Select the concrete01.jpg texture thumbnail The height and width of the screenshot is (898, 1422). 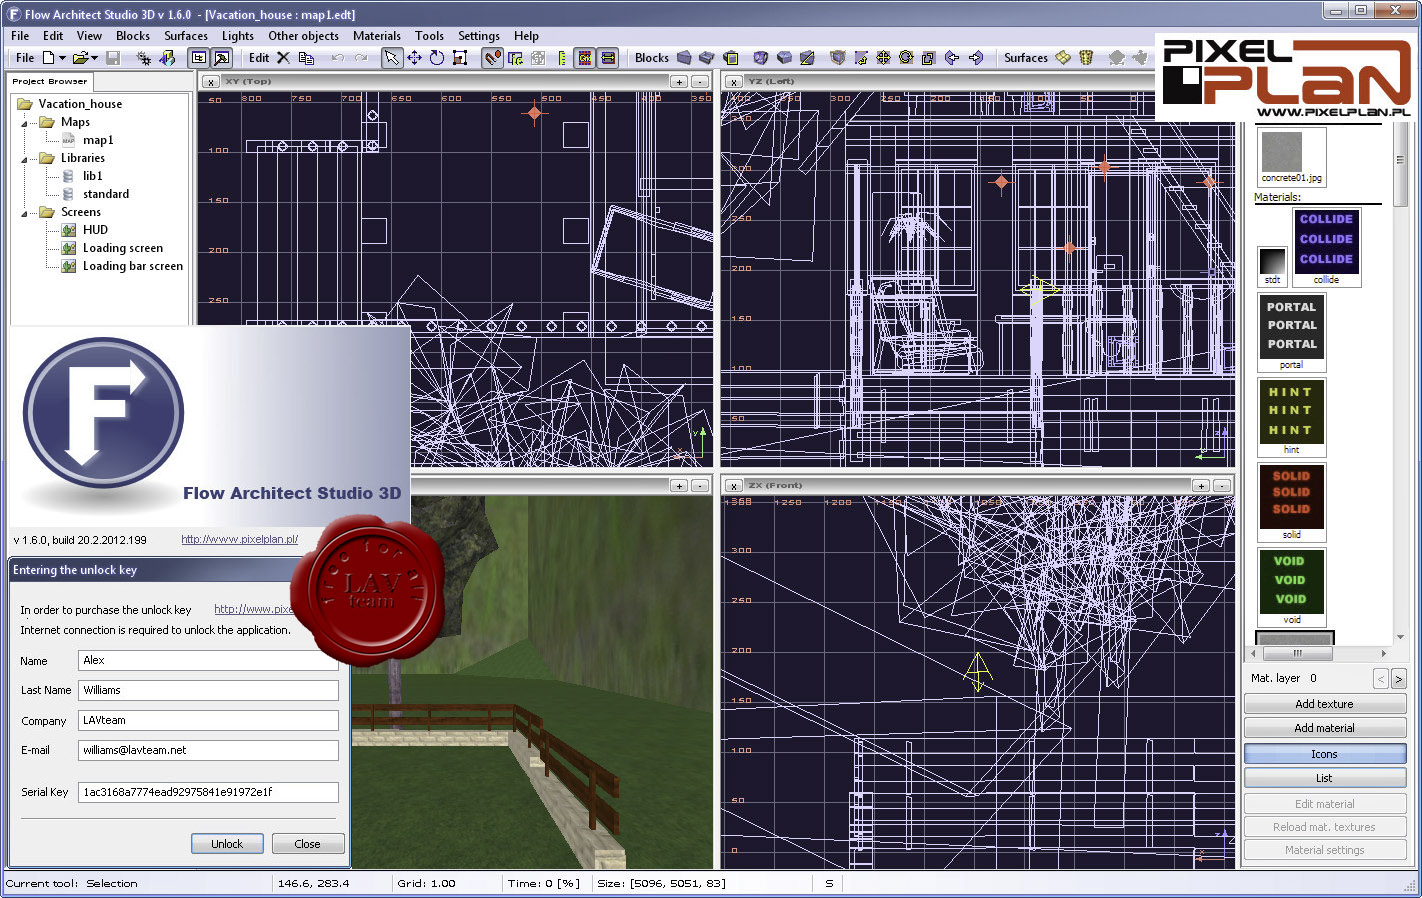pyautogui.click(x=1291, y=157)
